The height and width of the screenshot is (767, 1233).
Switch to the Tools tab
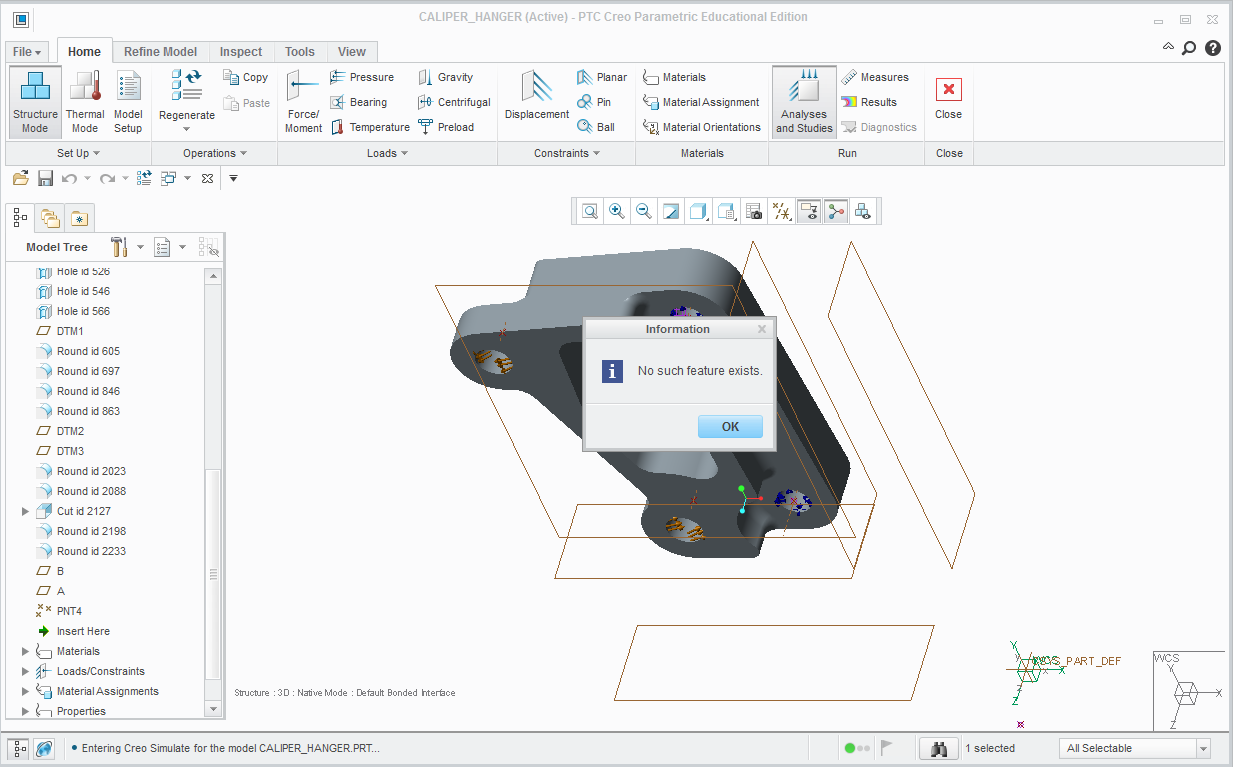300,52
